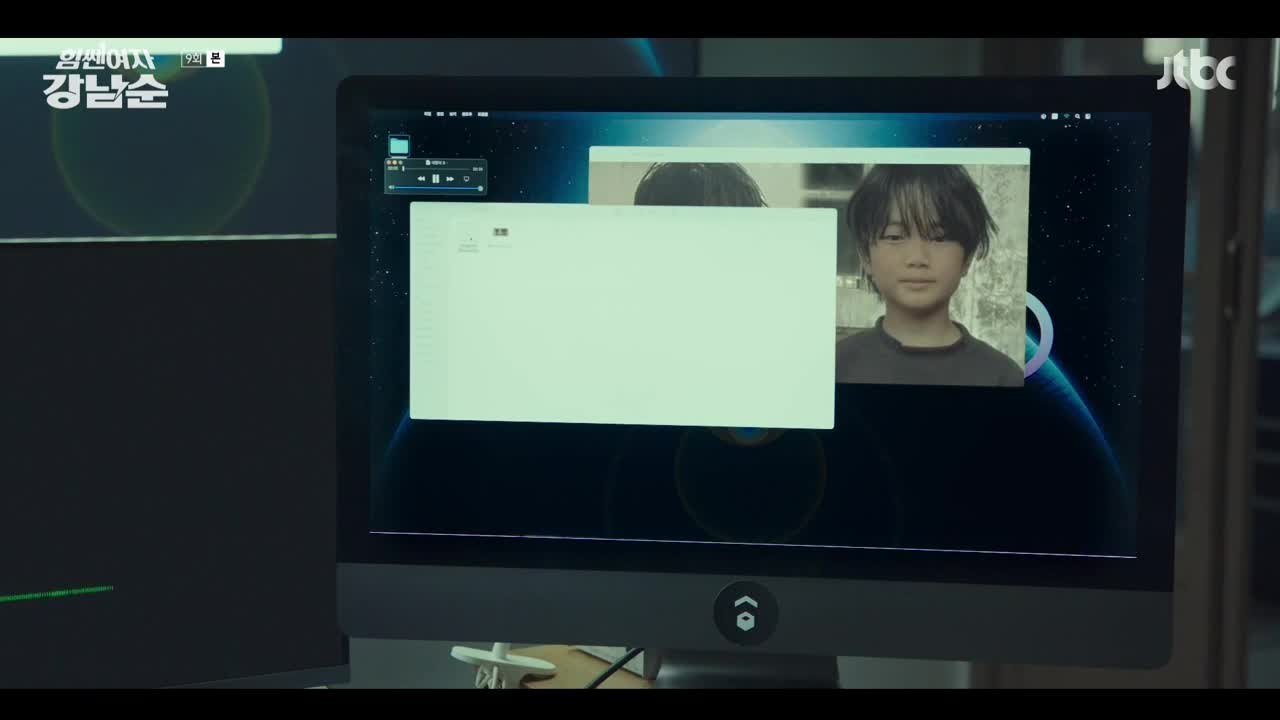Click the fast-forward button in player

tap(450, 178)
